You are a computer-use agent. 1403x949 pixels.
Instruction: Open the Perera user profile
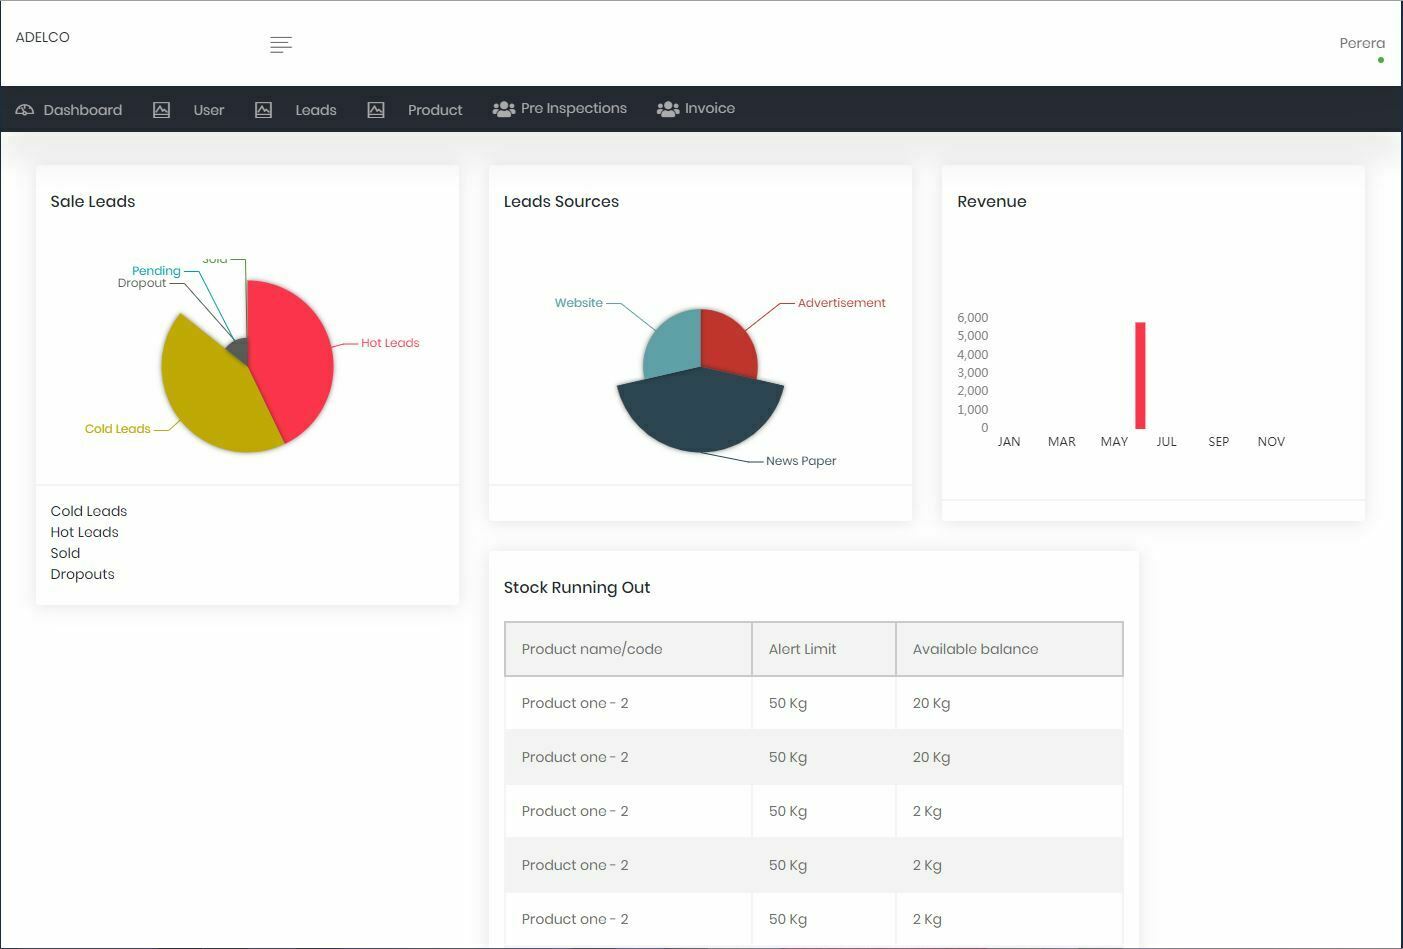[x=1362, y=43]
